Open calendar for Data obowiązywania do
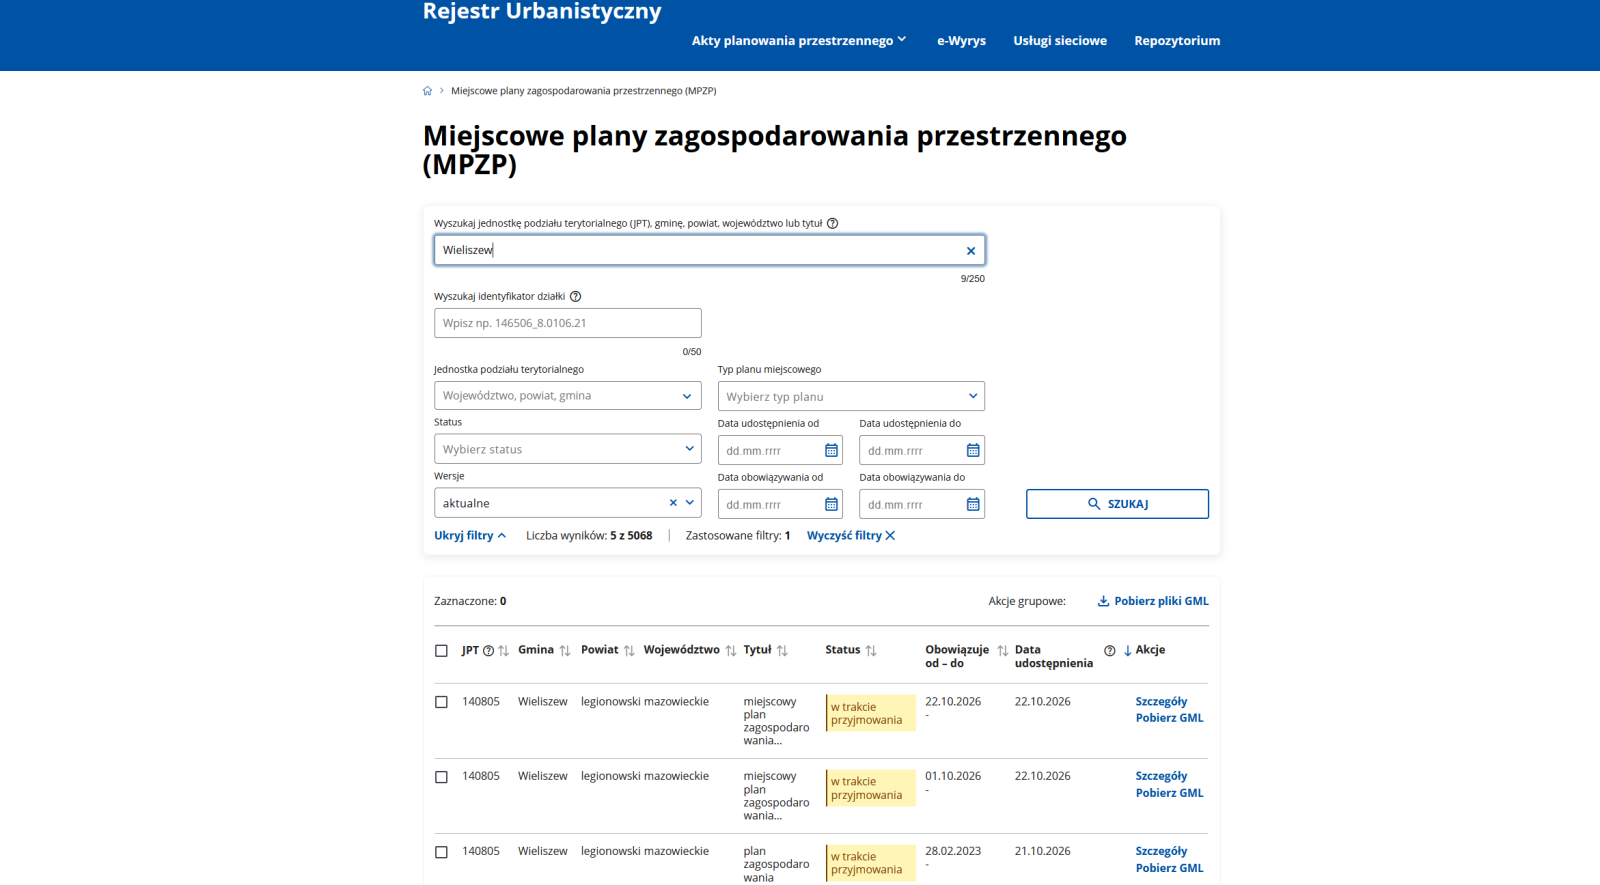Image resolution: width=1600 pixels, height=885 pixels. pos(973,505)
